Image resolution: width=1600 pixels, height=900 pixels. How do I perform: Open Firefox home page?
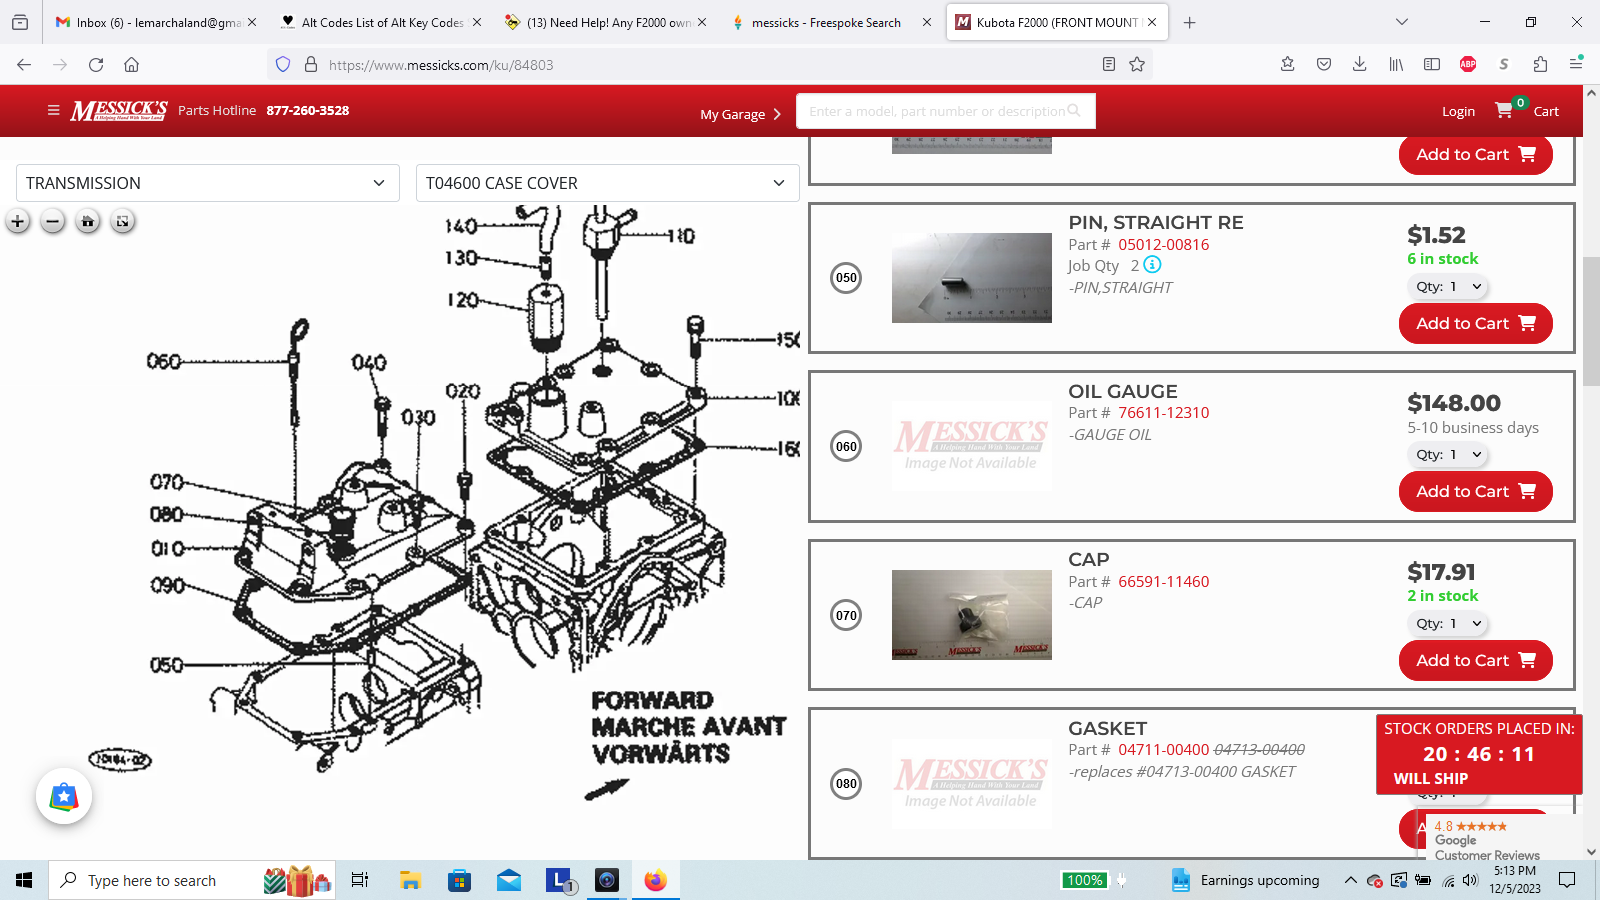[x=131, y=65]
